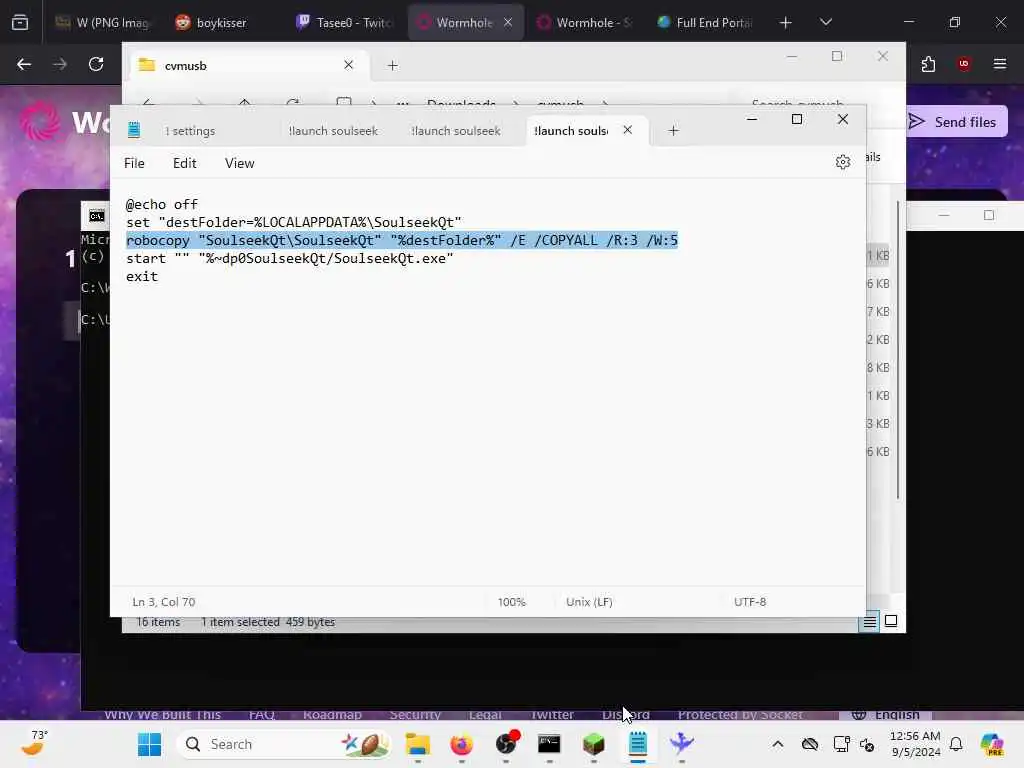Click the @echo off line
The width and height of the screenshot is (1024, 768).
pos(161,204)
